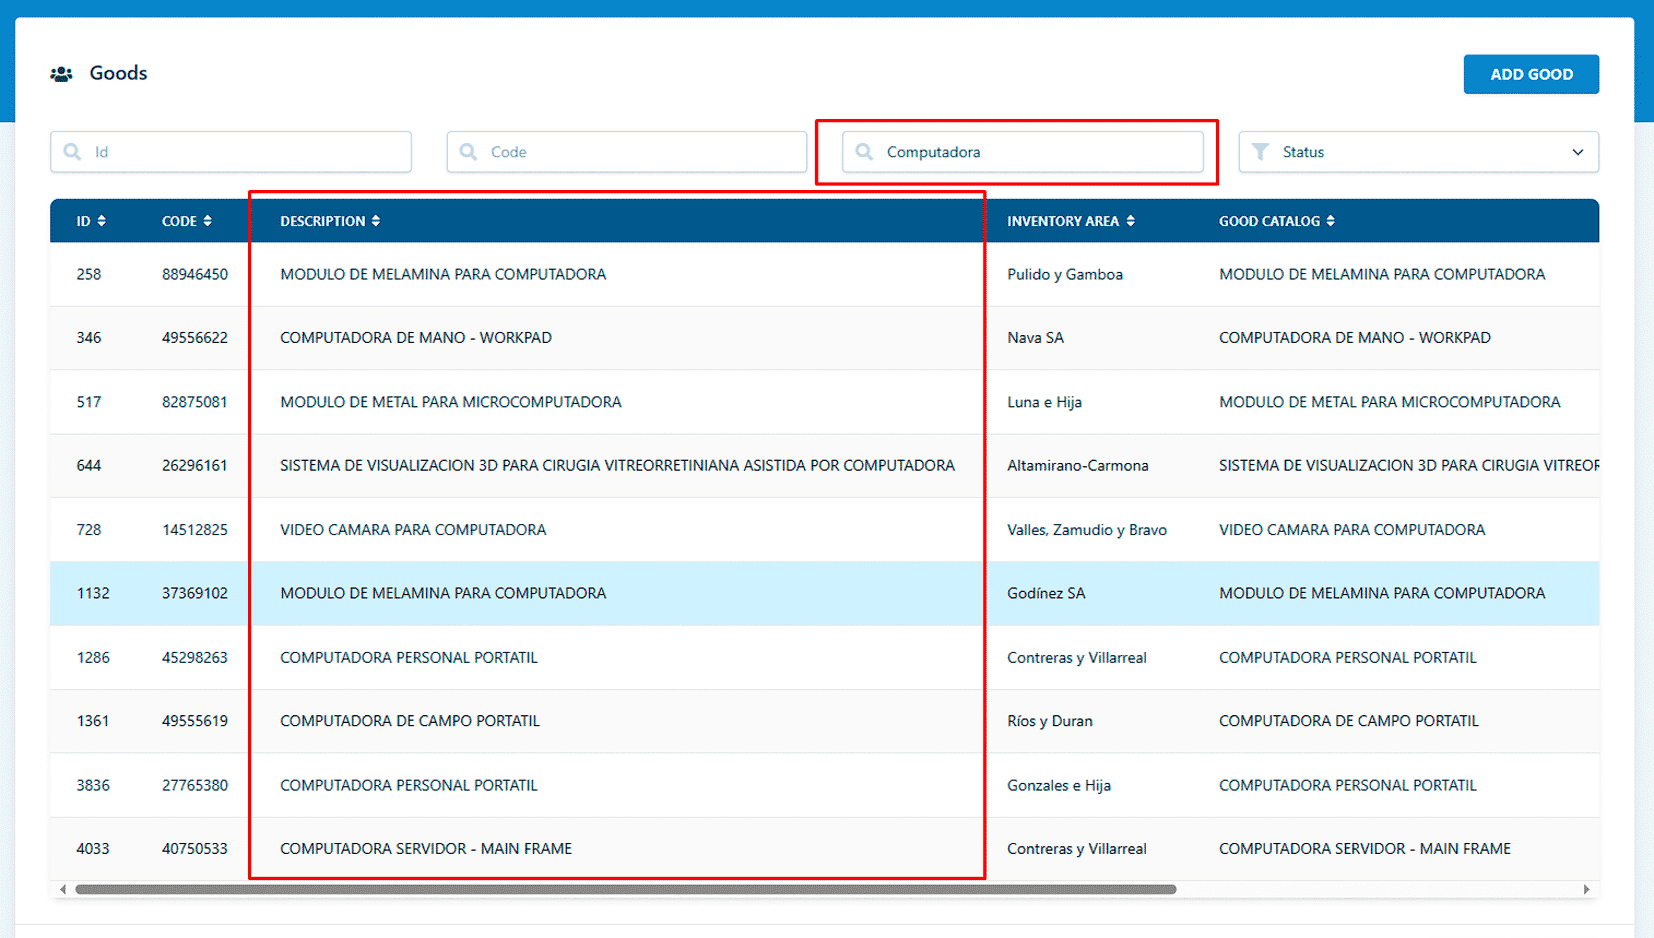Sort by INVENTORY AREA column arrows
1654x938 pixels.
(x=1130, y=221)
